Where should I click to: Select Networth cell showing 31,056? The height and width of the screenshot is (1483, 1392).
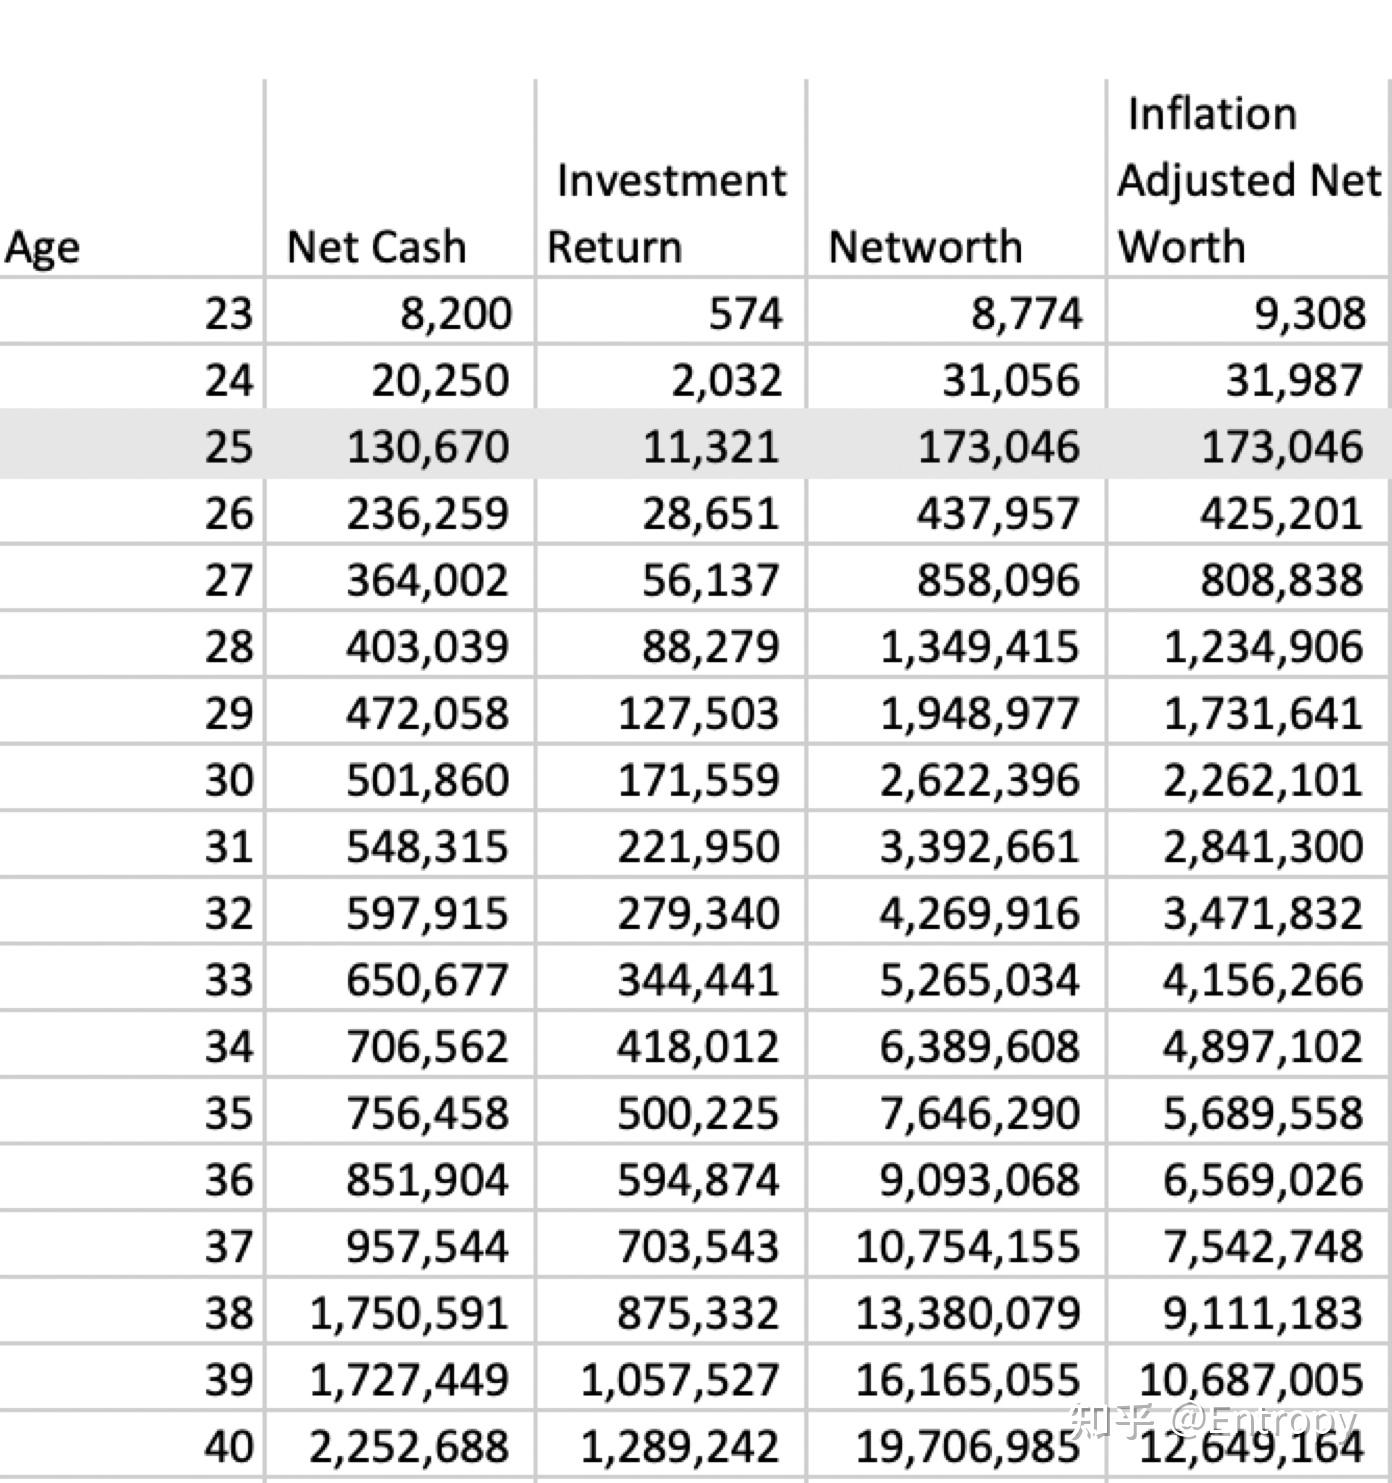tap(1010, 380)
